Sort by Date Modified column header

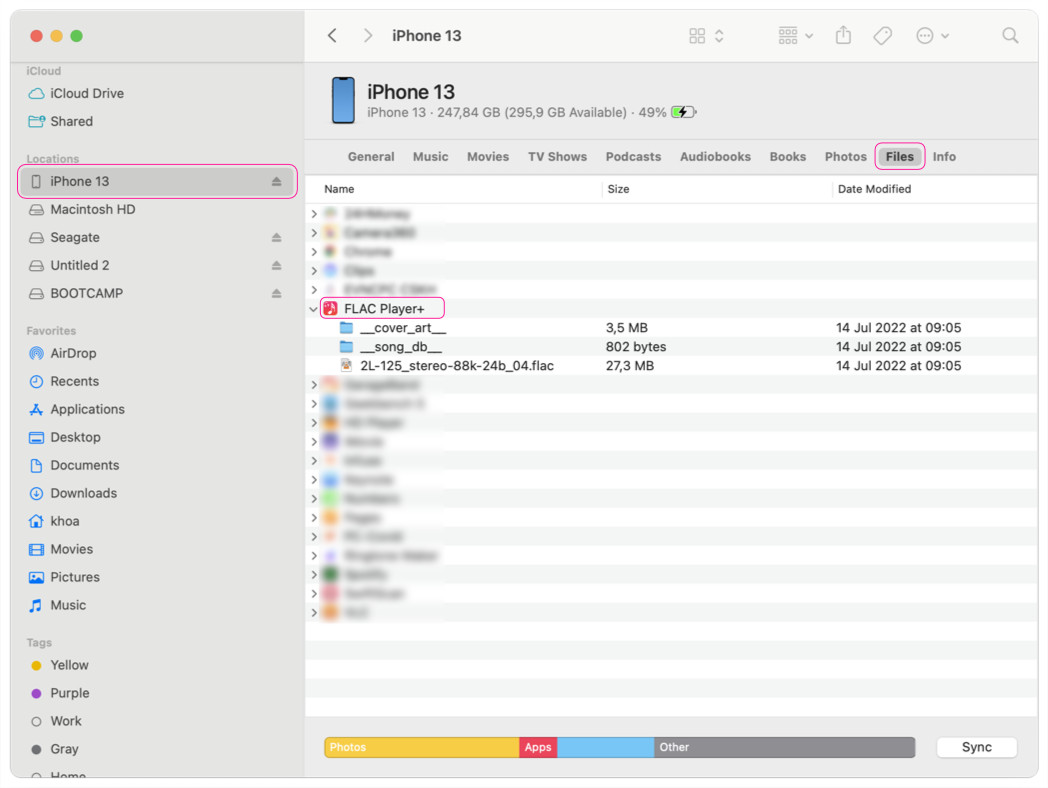(x=874, y=189)
